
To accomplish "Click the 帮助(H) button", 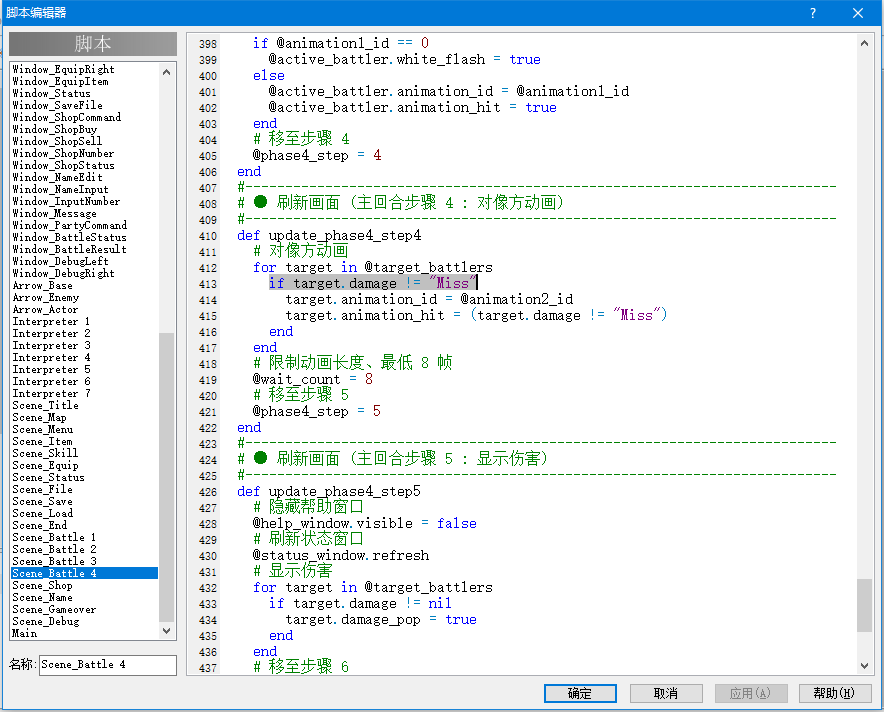I will pyautogui.click(x=834, y=693).
